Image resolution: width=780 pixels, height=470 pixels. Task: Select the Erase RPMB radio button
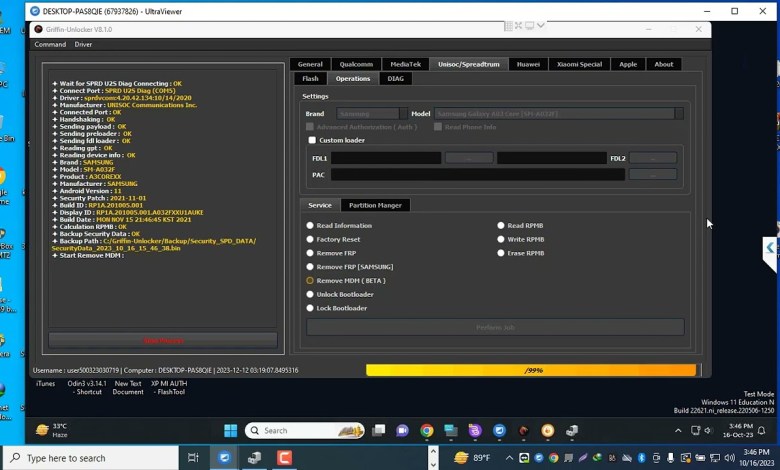pos(501,253)
